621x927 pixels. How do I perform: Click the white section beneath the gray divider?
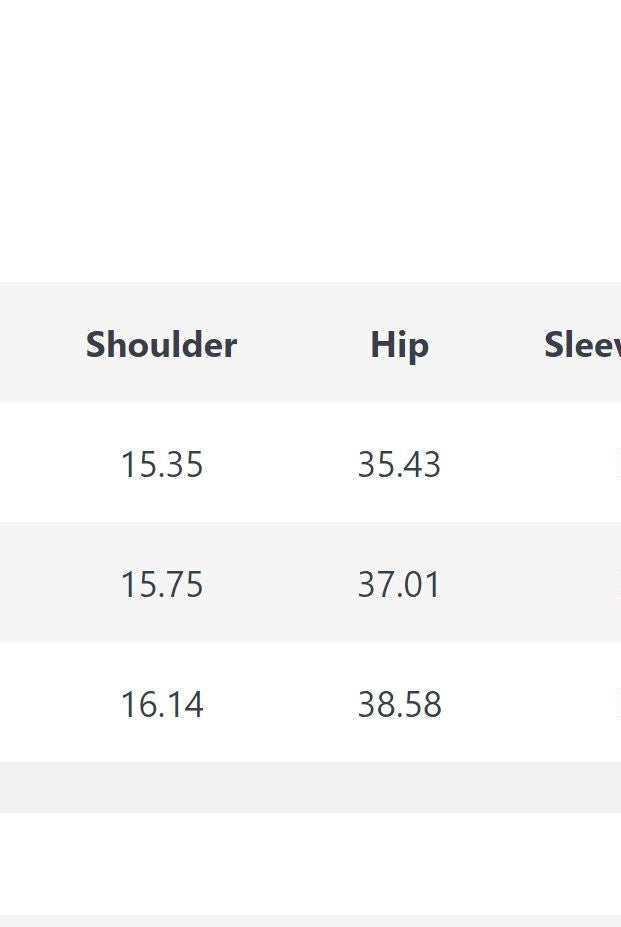coord(310,863)
